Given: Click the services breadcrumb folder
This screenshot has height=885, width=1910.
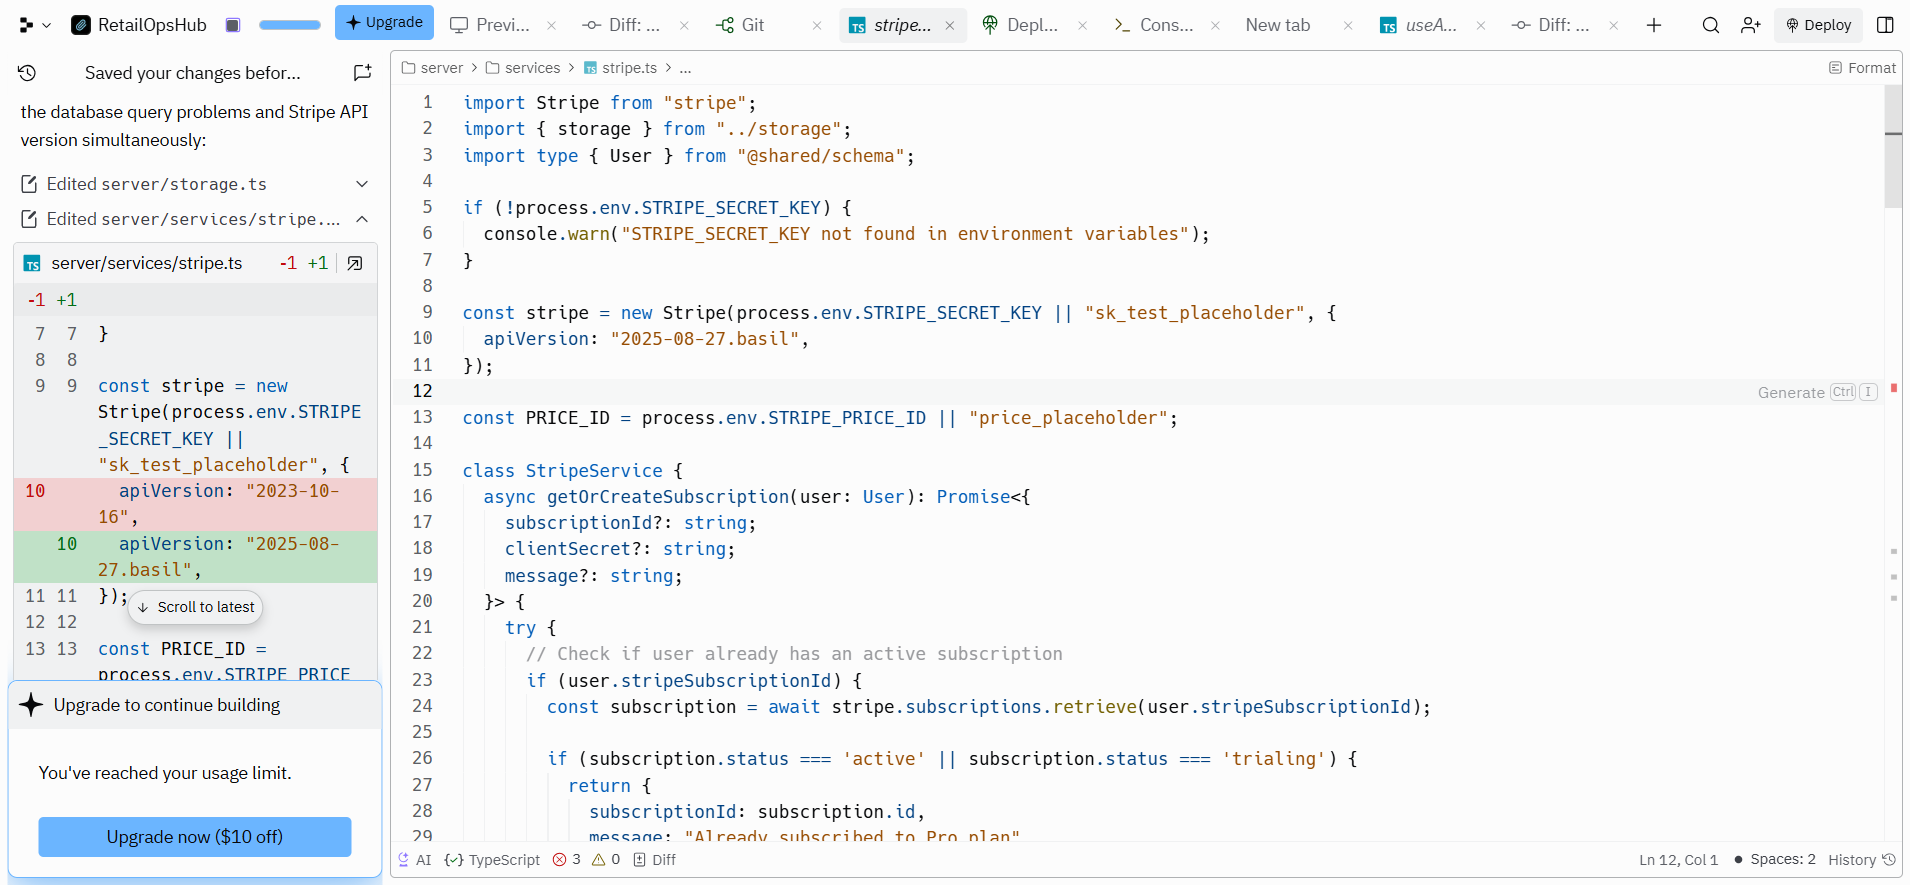Looking at the screenshot, I should coord(523,68).
